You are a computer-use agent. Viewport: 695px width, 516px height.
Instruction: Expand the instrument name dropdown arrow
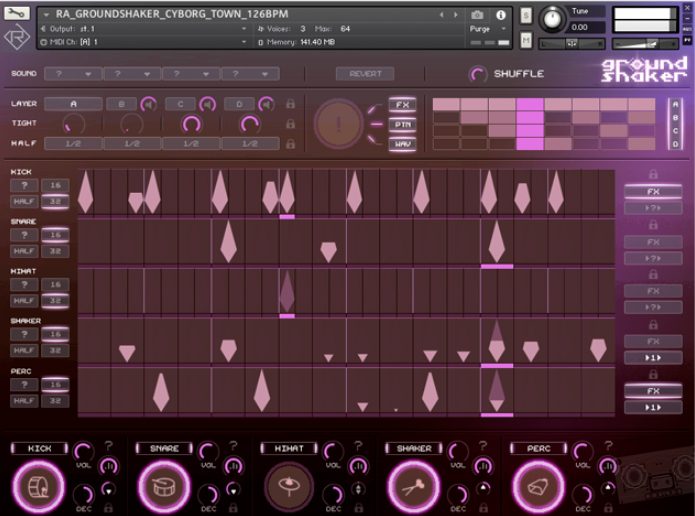[46, 15]
